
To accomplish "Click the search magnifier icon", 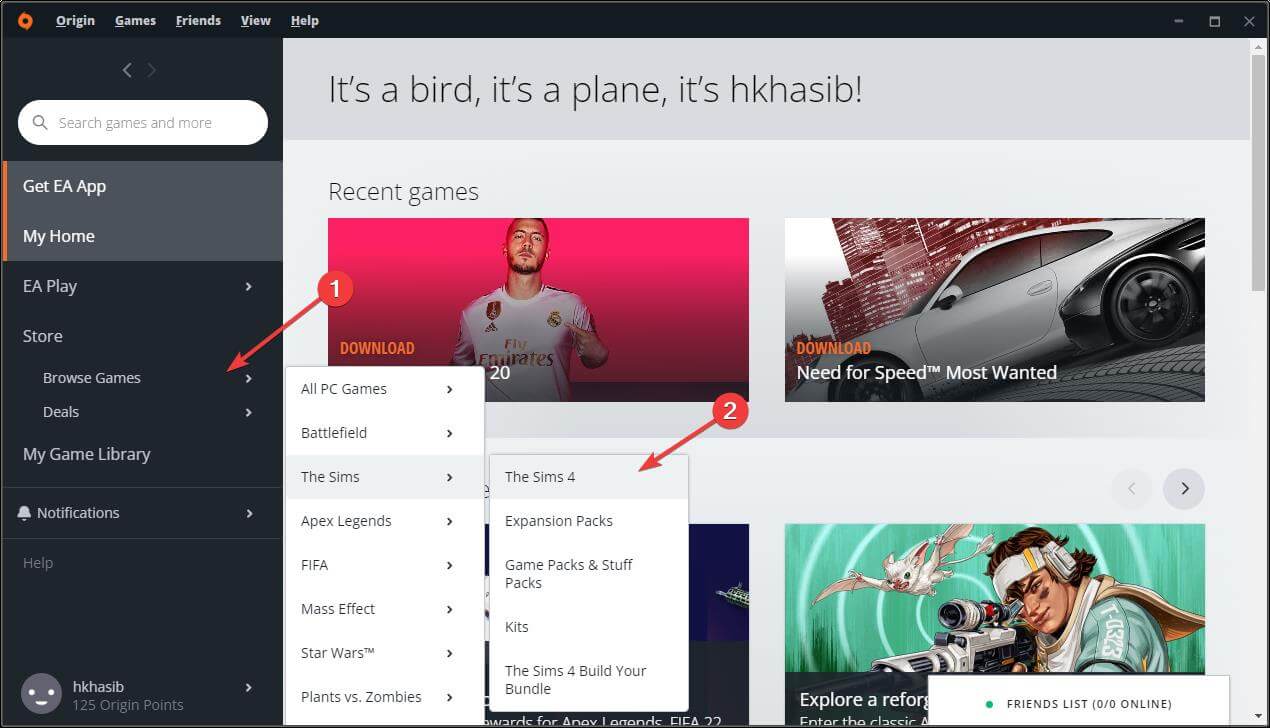I will tap(40, 123).
